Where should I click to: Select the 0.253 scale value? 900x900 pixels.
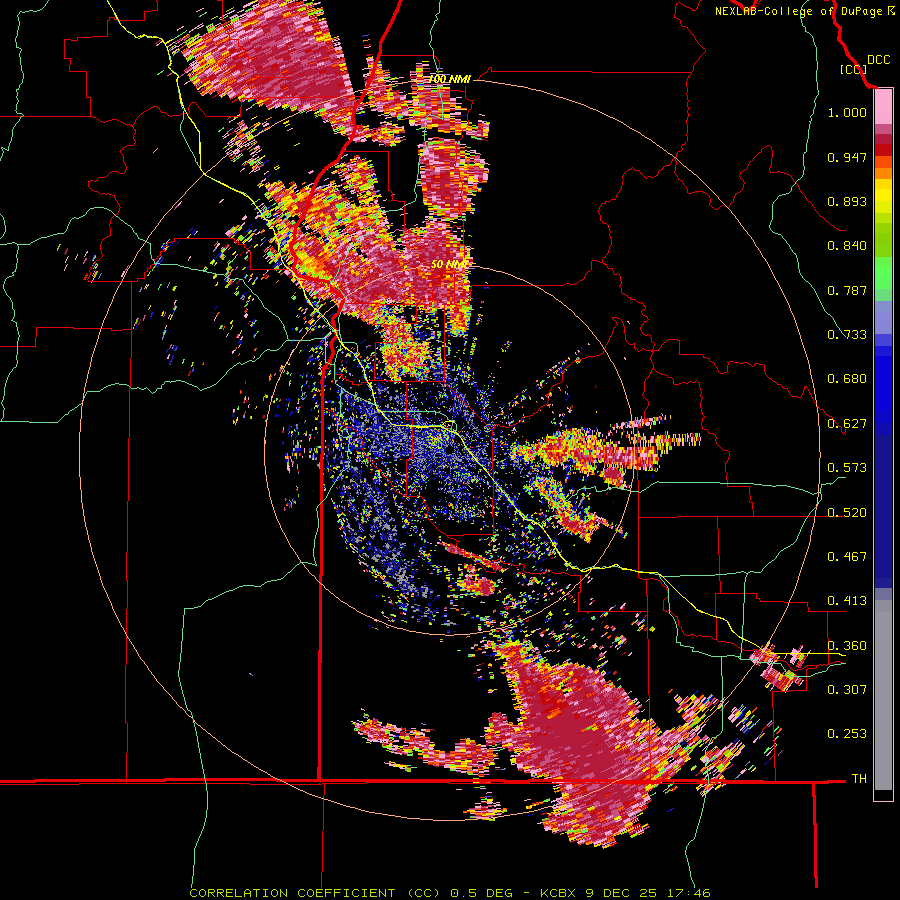click(847, 734)
